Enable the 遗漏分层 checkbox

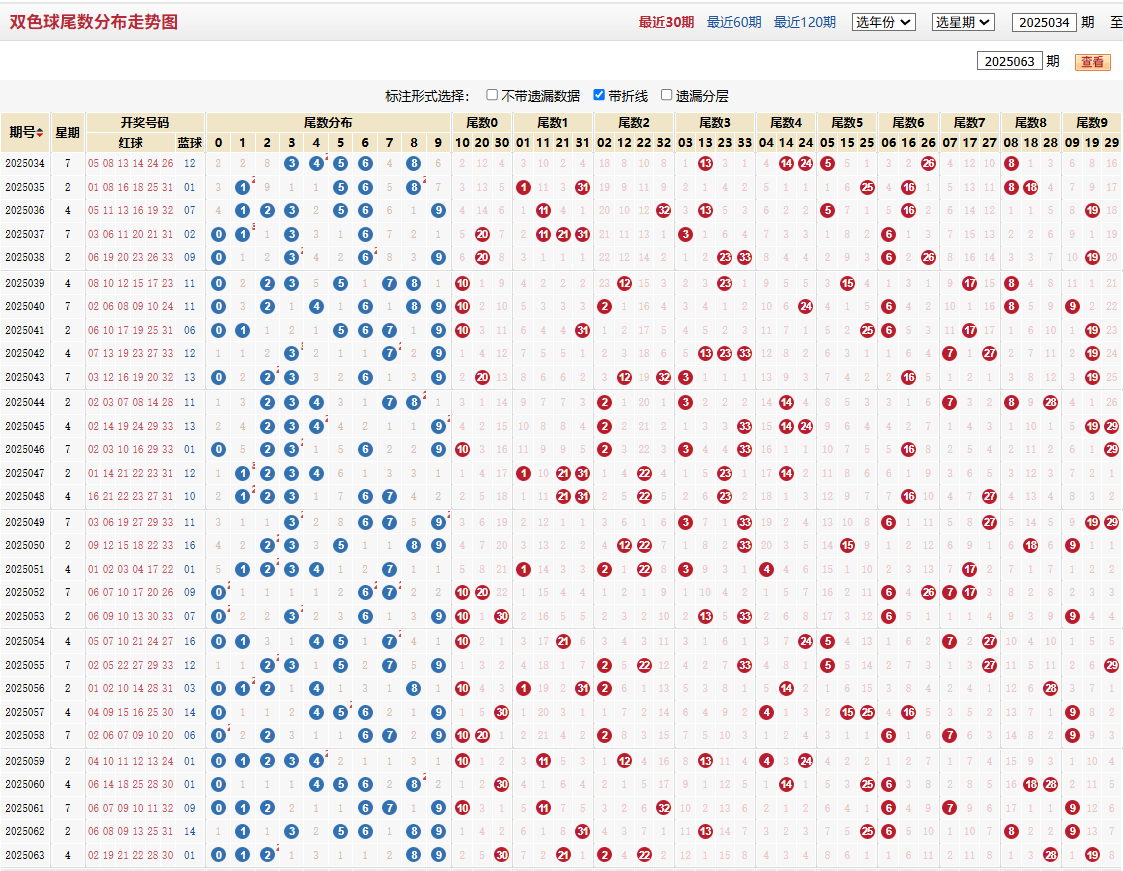point(667,95)
